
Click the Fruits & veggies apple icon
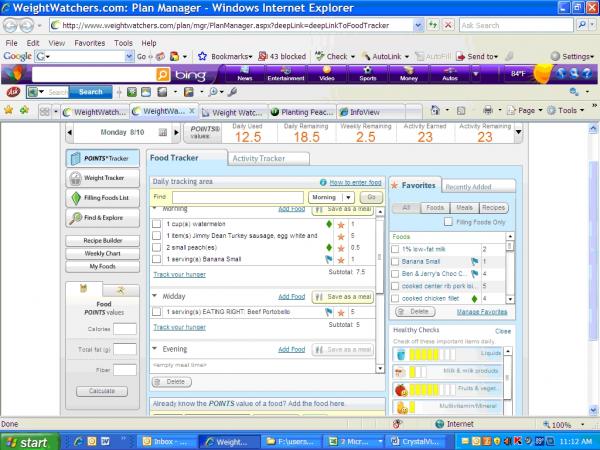(x=401, y=390)
